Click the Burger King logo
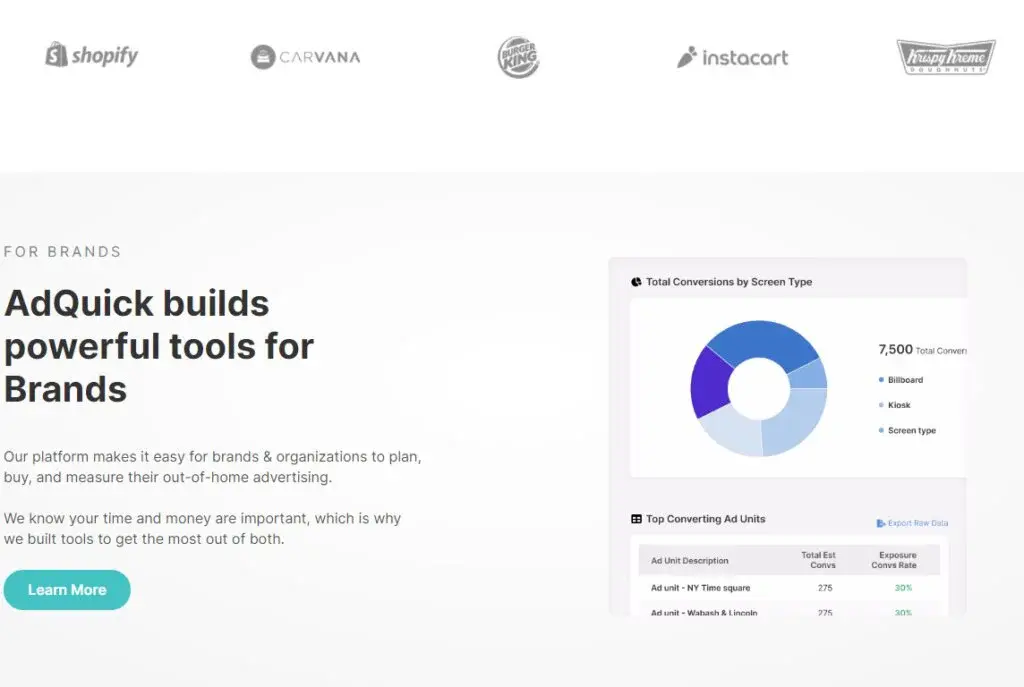 coord(519,57)
